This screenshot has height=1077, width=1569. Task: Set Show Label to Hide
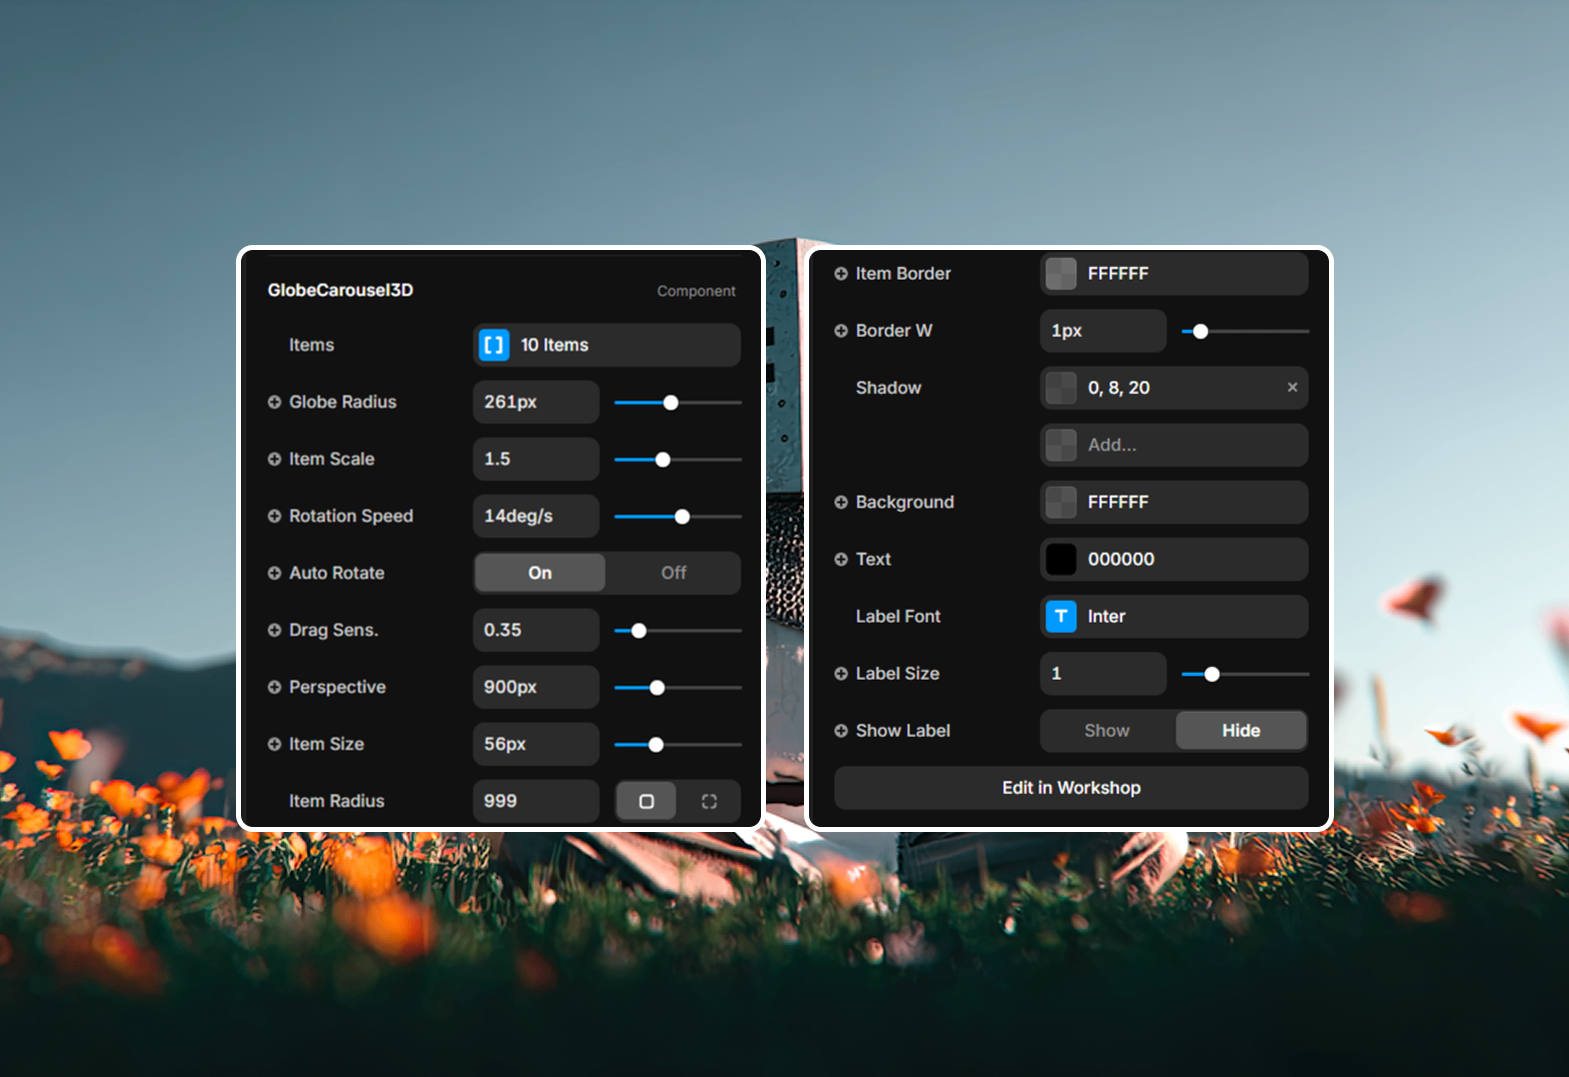[1240, 731]
